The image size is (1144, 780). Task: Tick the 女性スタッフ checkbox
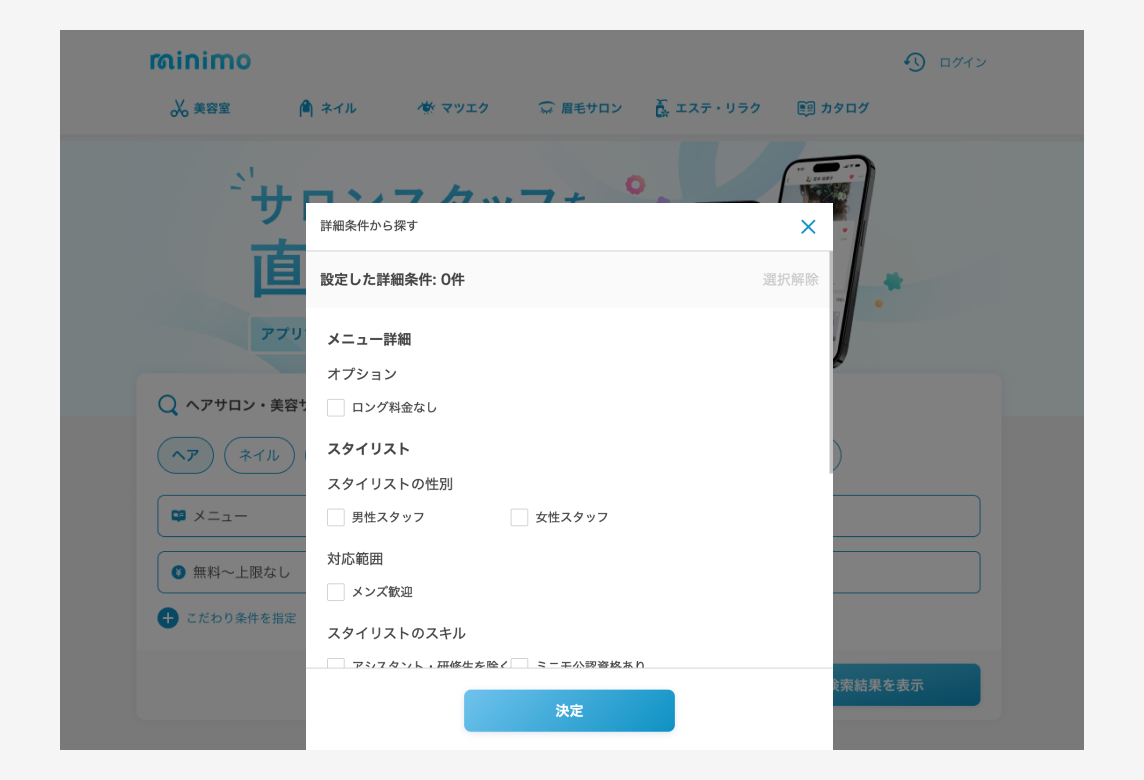point(519,517)
